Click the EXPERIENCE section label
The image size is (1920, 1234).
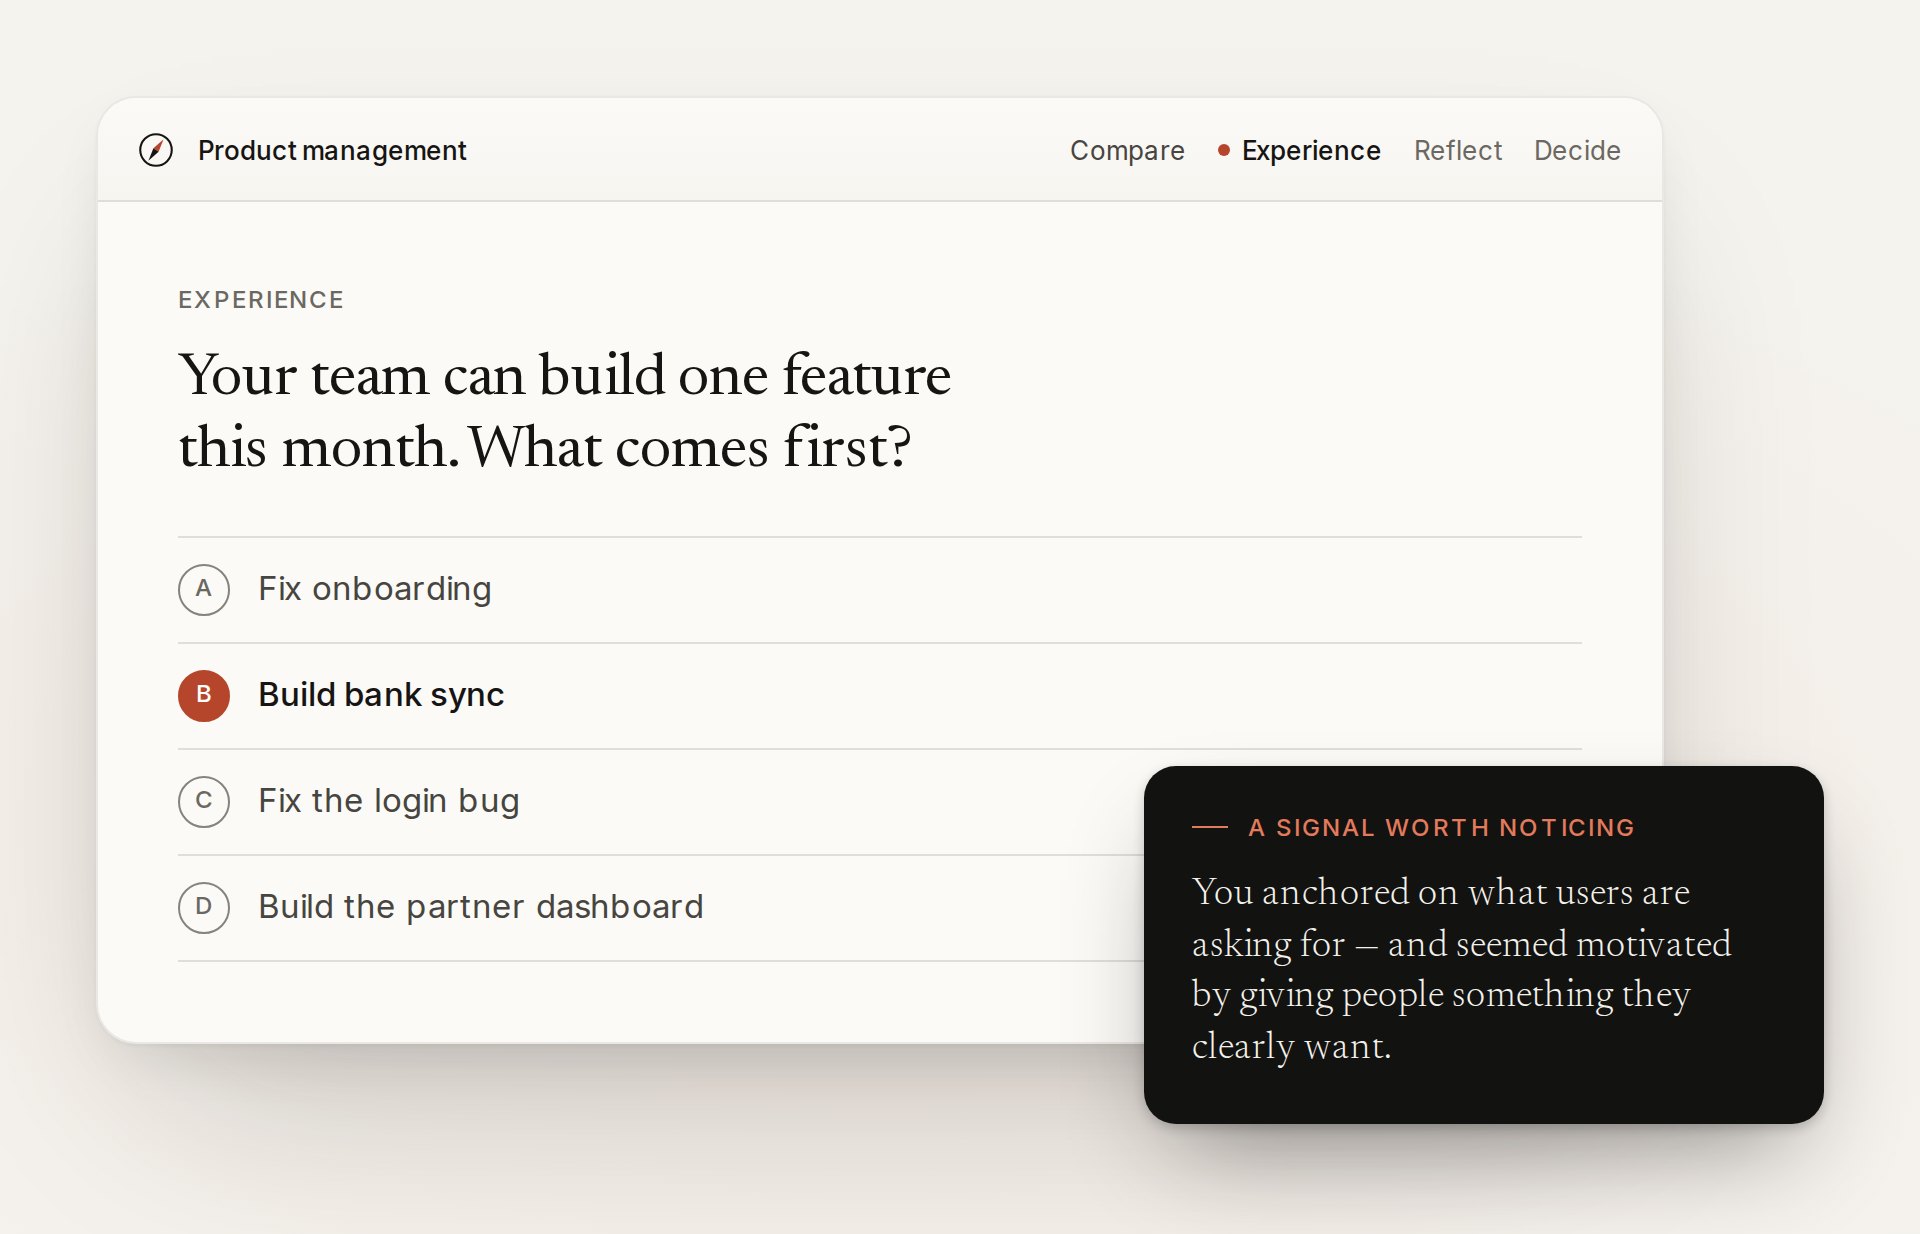[261, 300]
